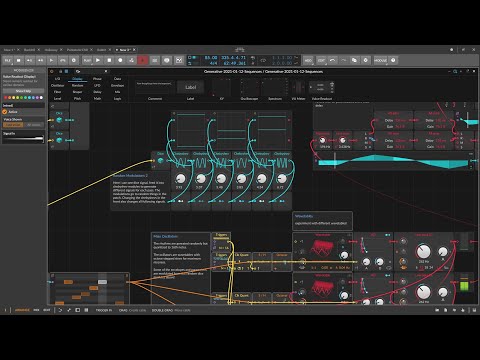
Task: Click the transport Record circle button
Action: coord(120,60)
